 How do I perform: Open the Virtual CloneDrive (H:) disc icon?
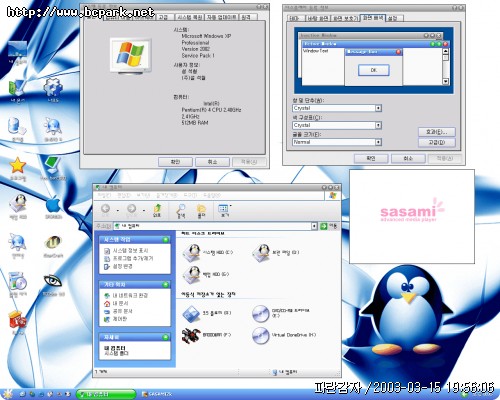point(261,335)
